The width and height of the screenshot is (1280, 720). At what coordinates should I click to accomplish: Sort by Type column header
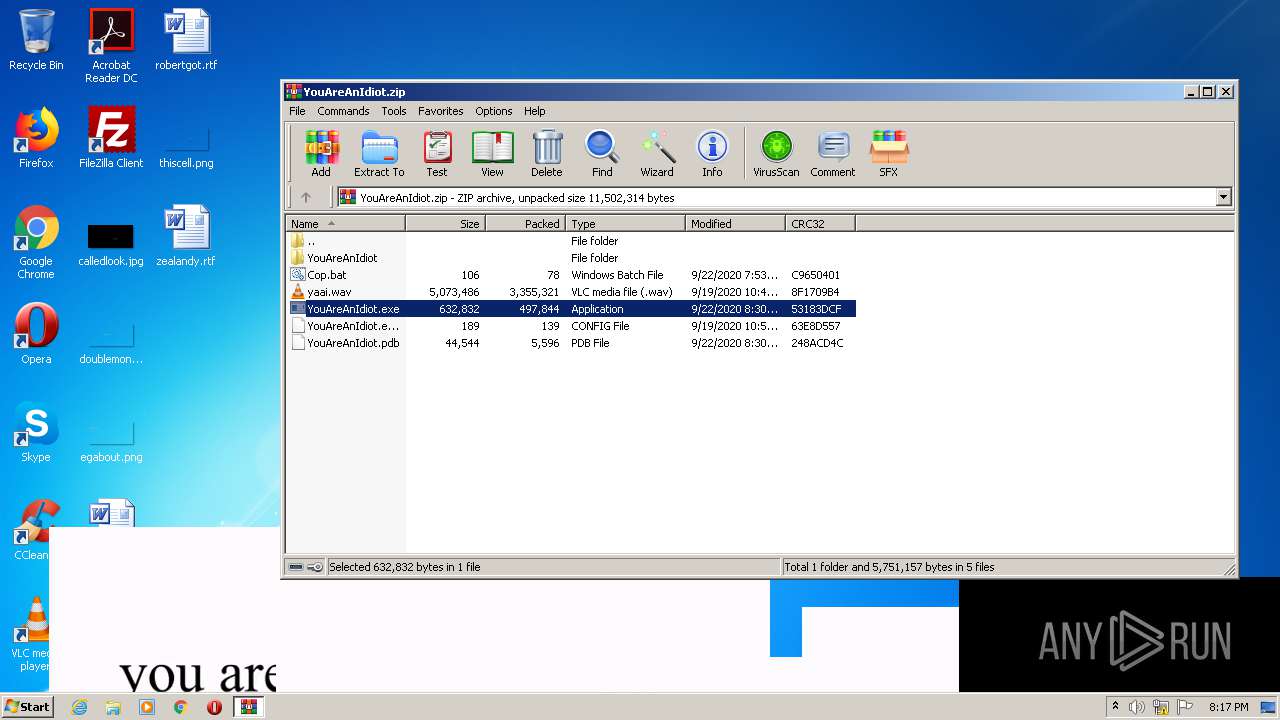click(626, 224)
